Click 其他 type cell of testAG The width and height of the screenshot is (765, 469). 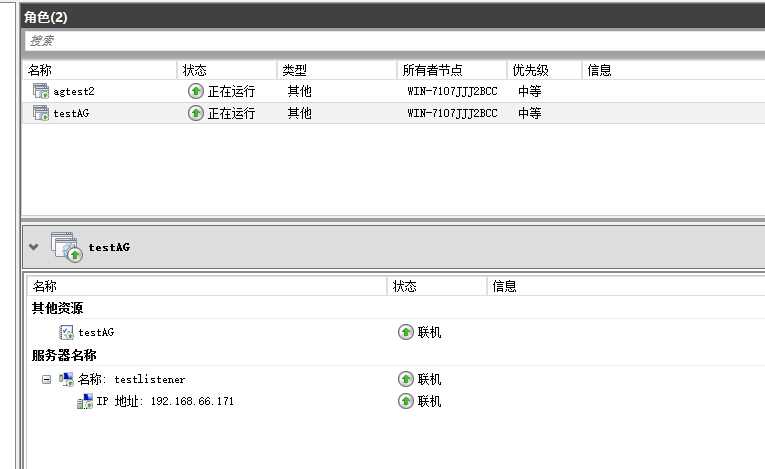point(300,113)
